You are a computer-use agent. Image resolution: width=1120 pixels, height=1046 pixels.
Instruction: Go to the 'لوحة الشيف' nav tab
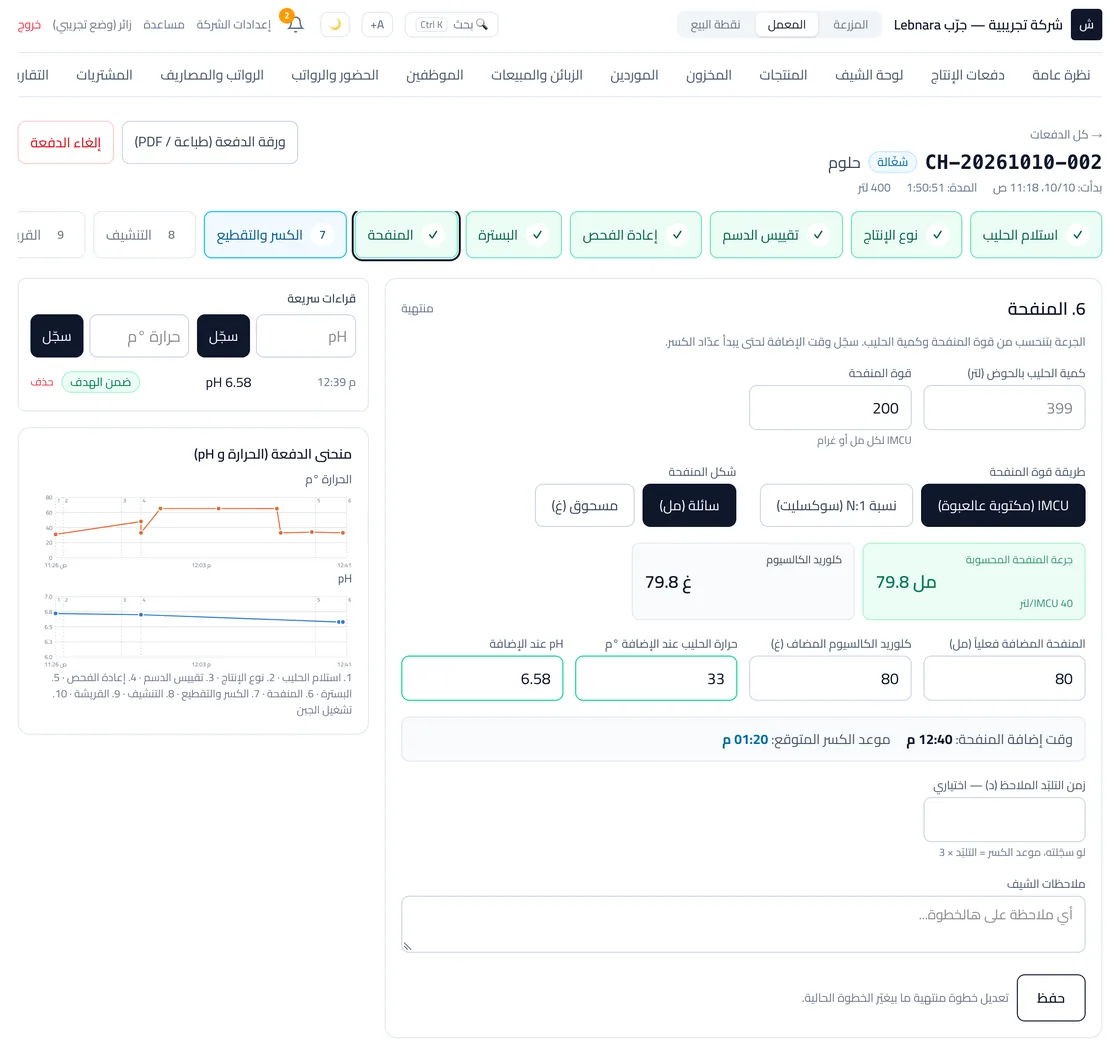click(869, 75)
